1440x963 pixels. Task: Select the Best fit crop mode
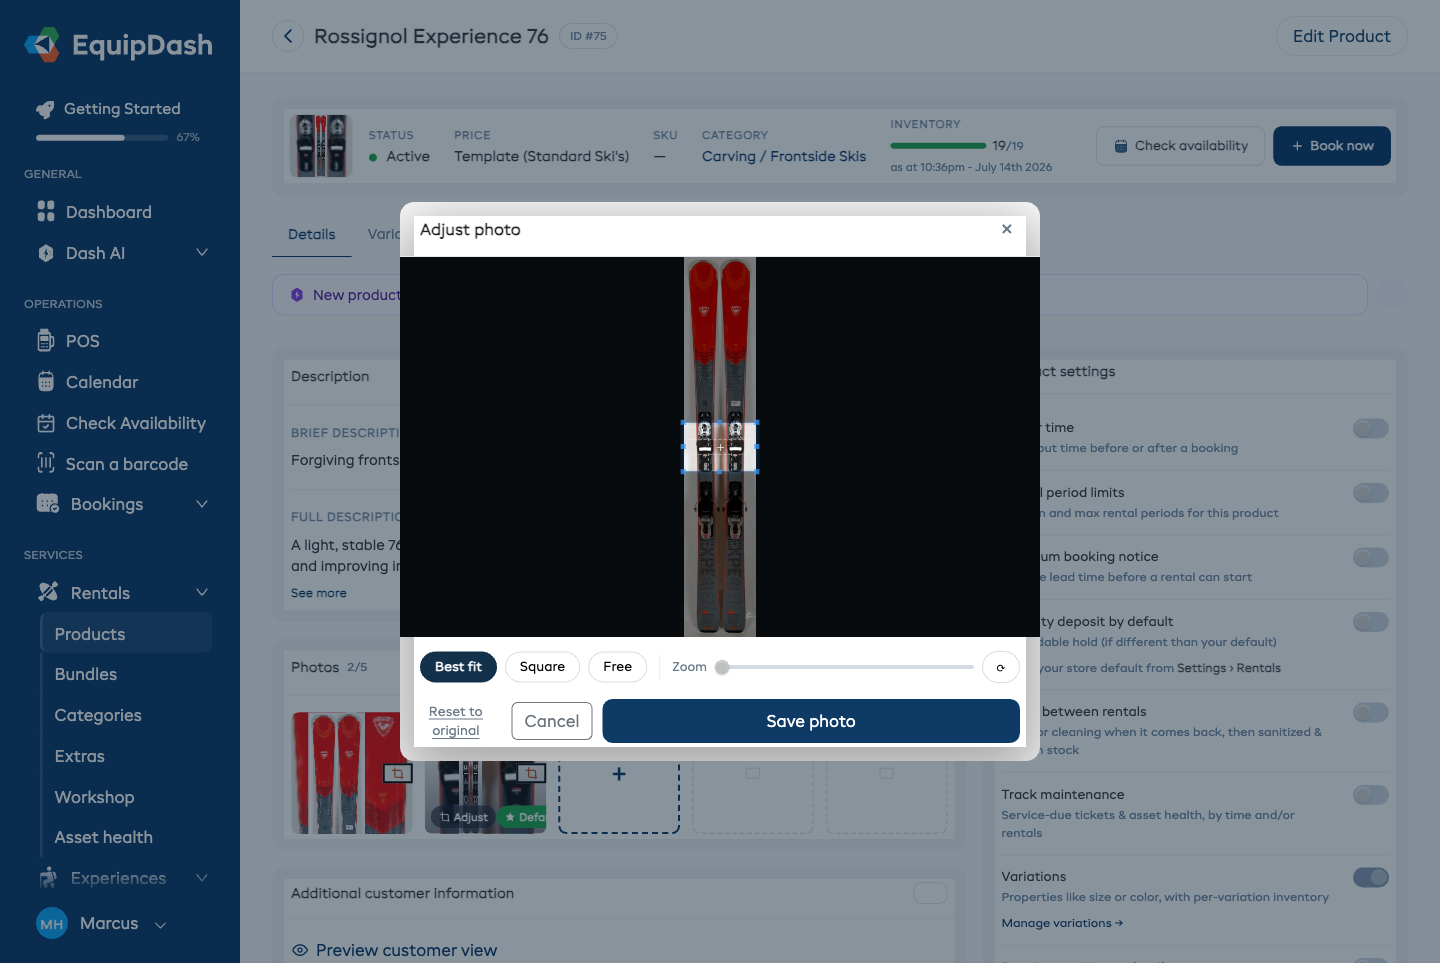458,667
